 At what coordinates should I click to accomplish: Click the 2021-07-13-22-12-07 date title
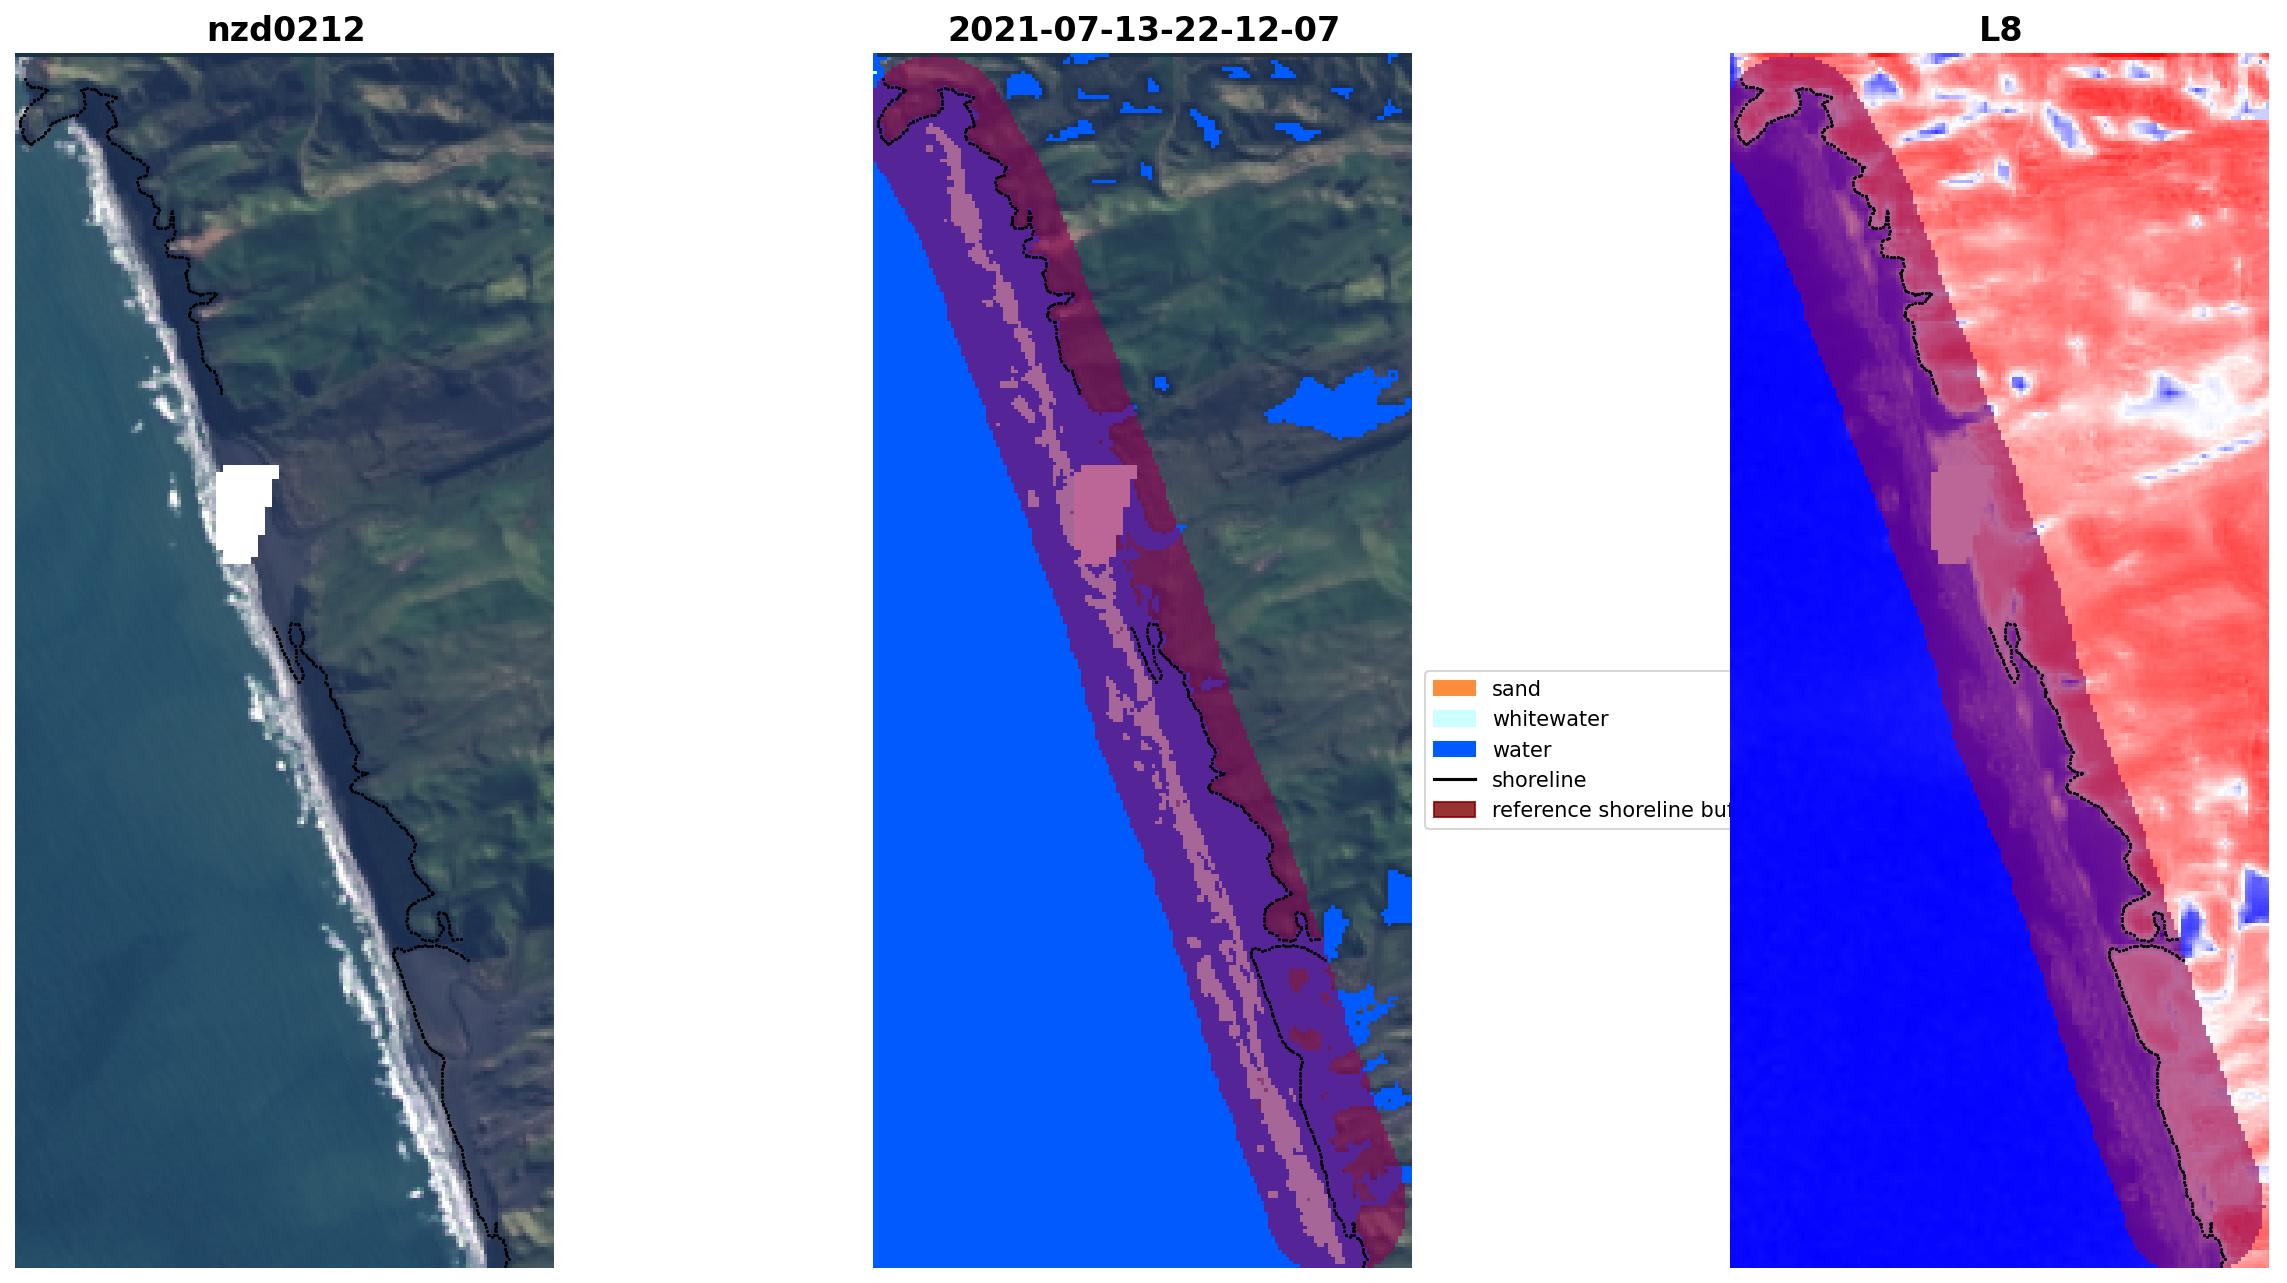(1142, 30)
